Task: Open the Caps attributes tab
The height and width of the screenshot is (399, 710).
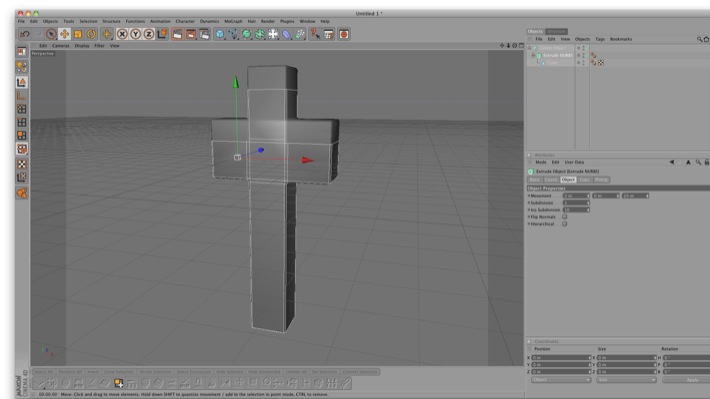Action: coord(585,180)
